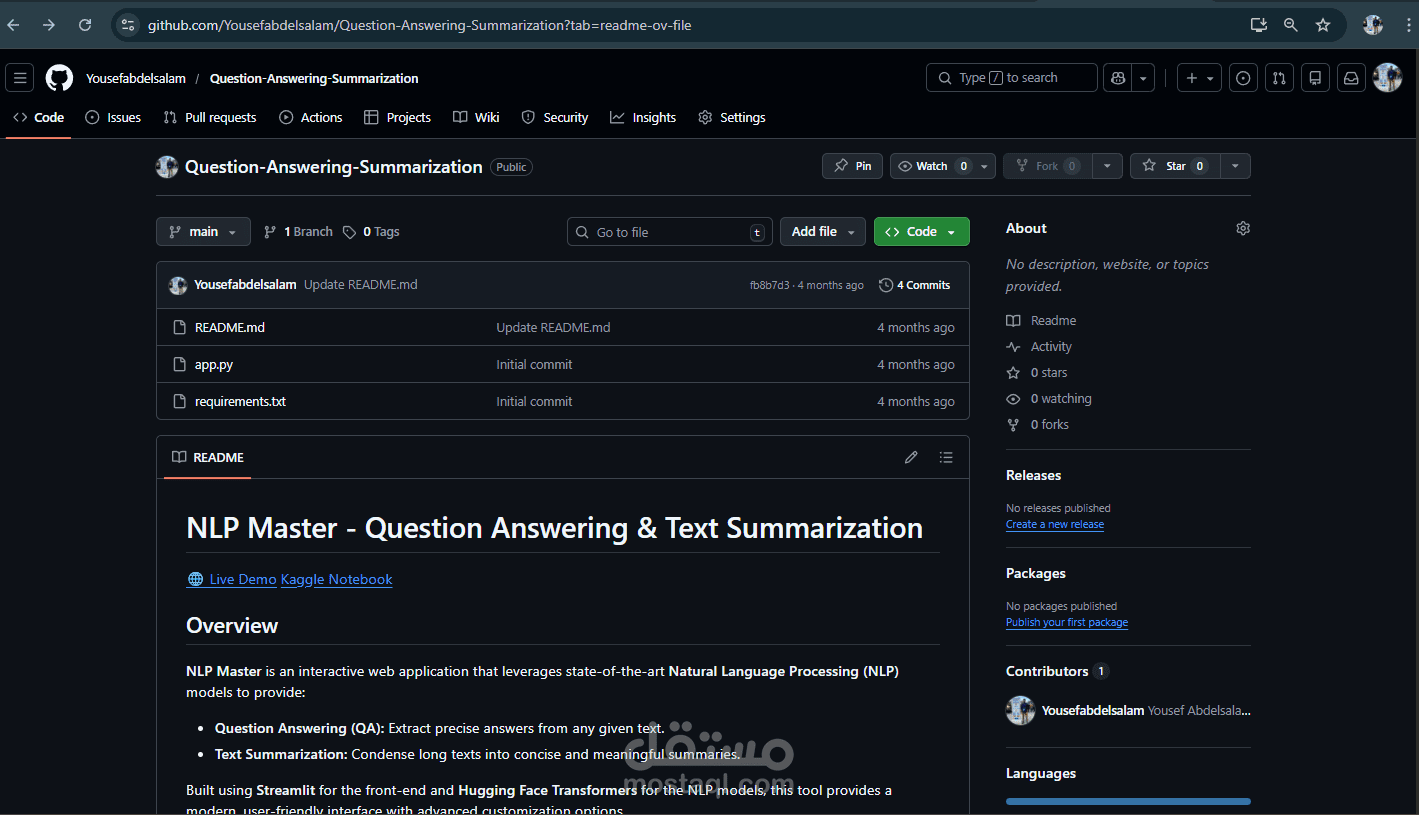Viewport: 1419px width, 815px height.
Task: Star this repository
Action: [1175, 166]
